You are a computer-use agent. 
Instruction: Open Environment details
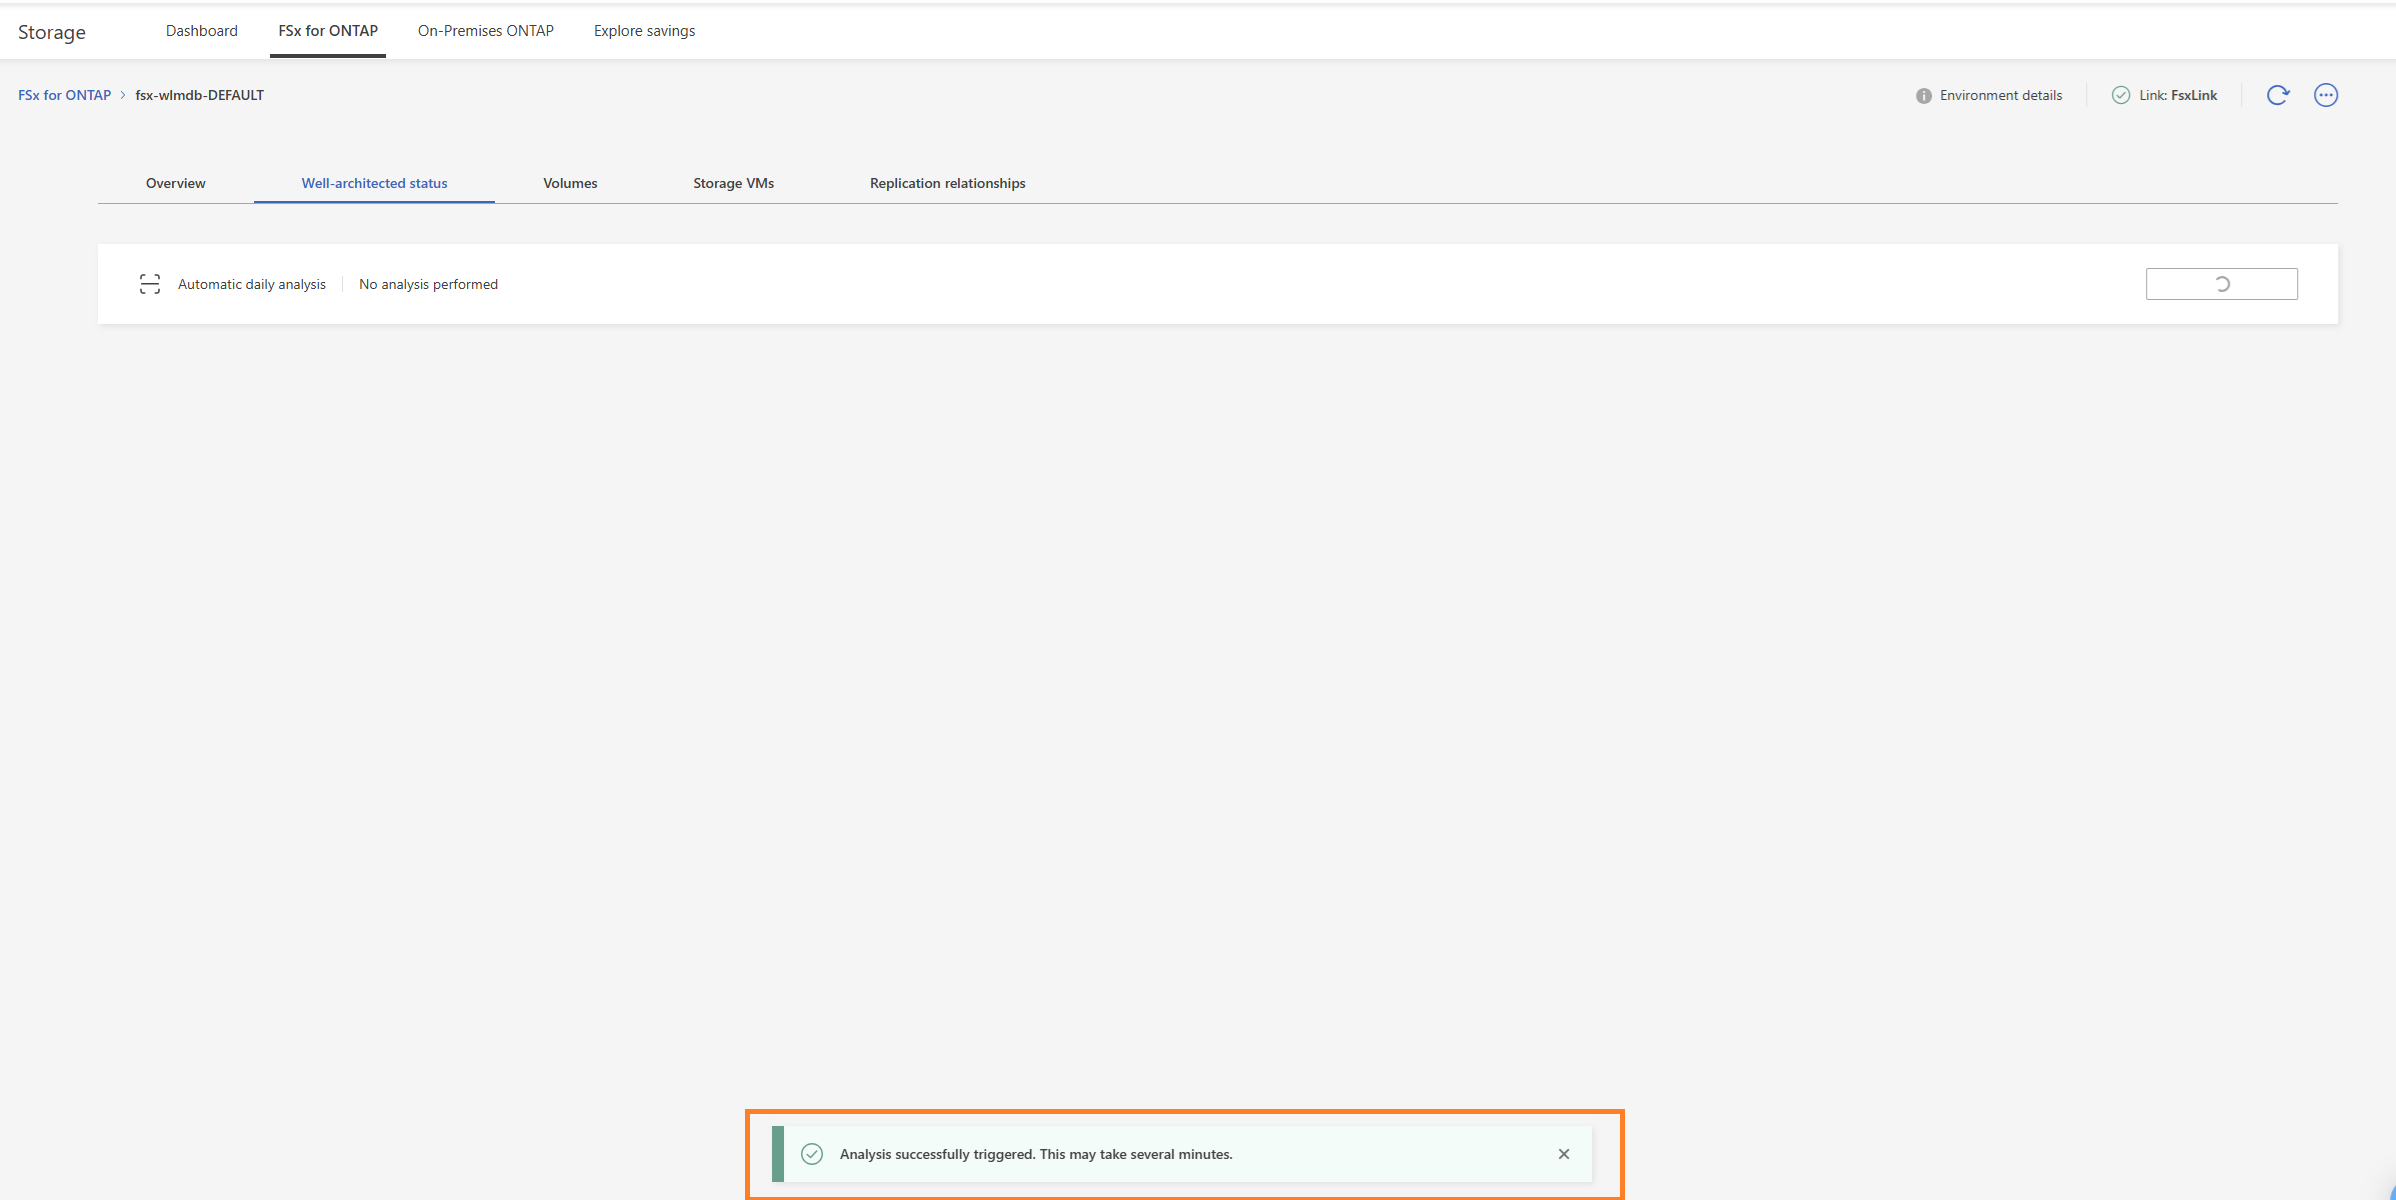coord(2001,95)
